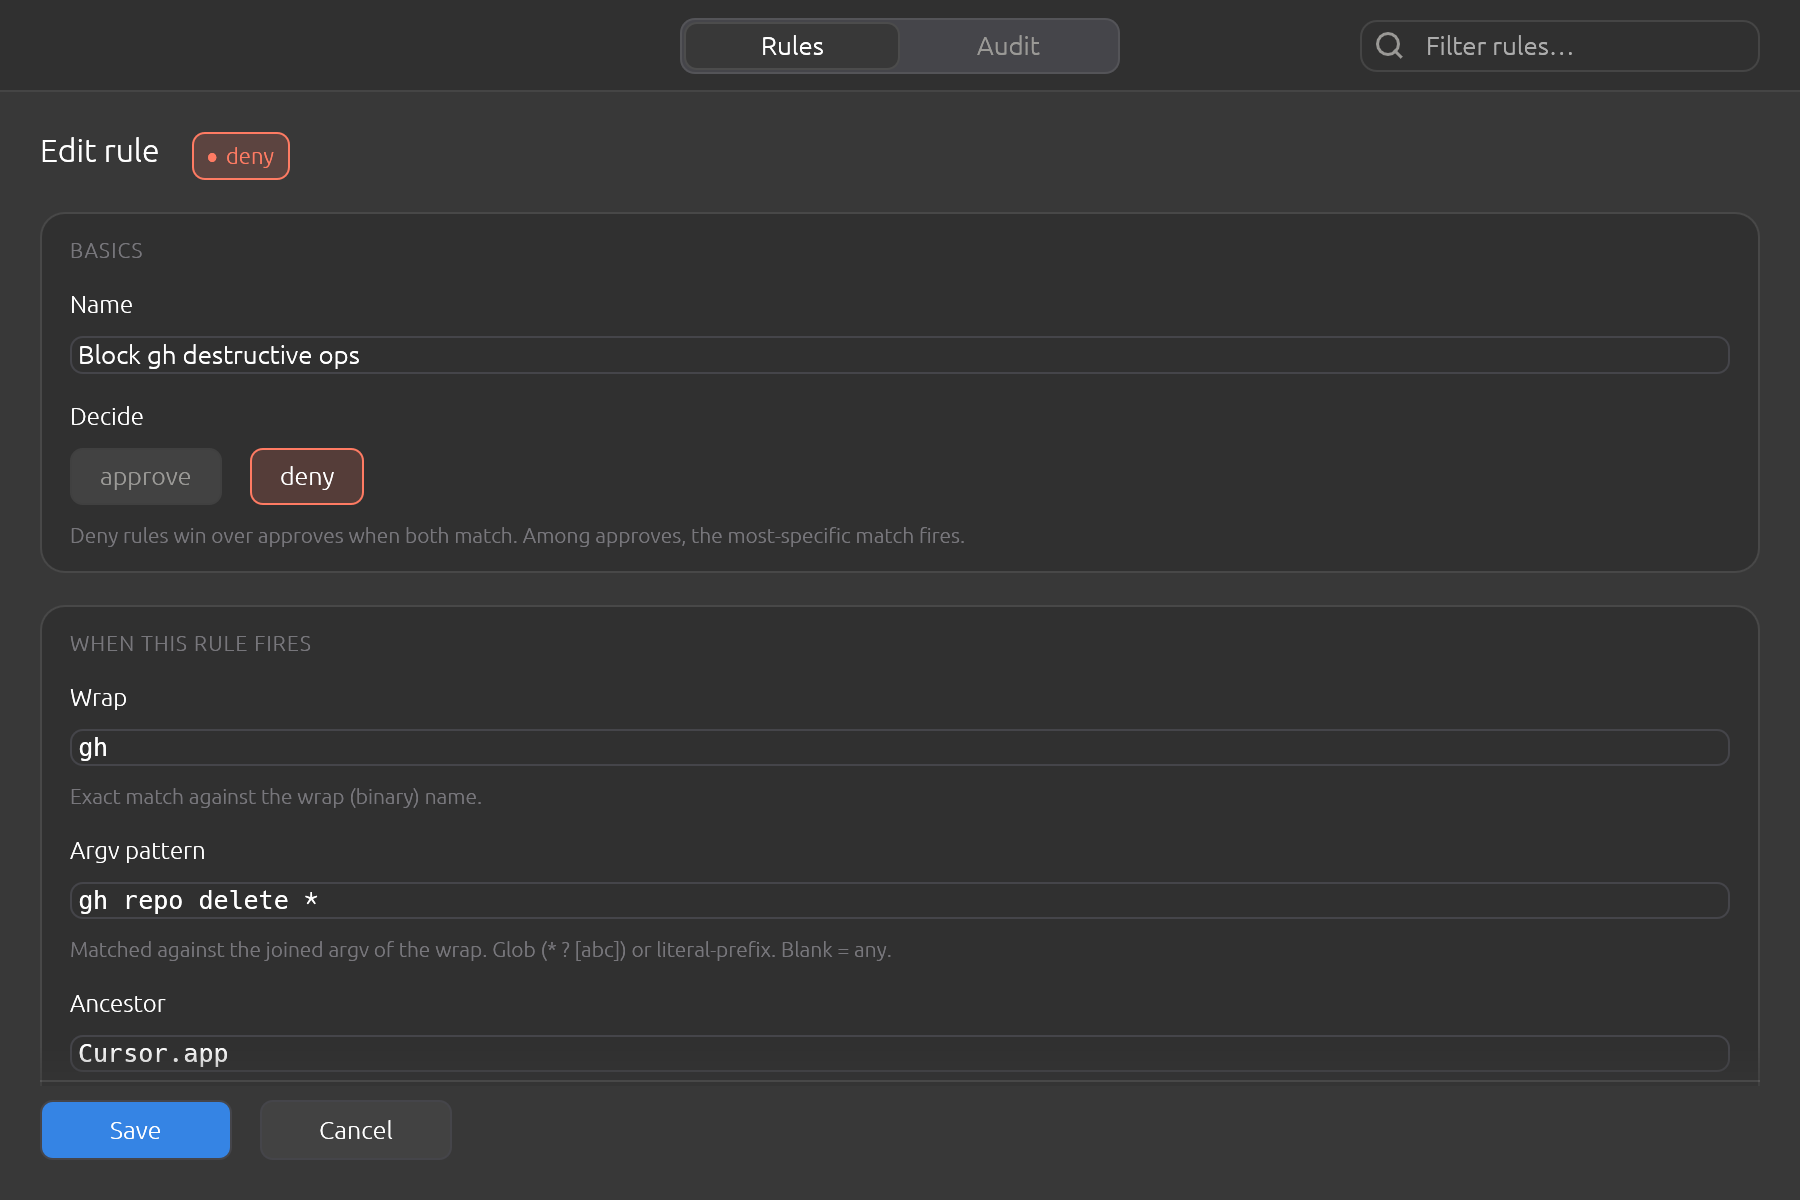
Task: Click the Wrap field containing gh
Action: coord(900,748)
